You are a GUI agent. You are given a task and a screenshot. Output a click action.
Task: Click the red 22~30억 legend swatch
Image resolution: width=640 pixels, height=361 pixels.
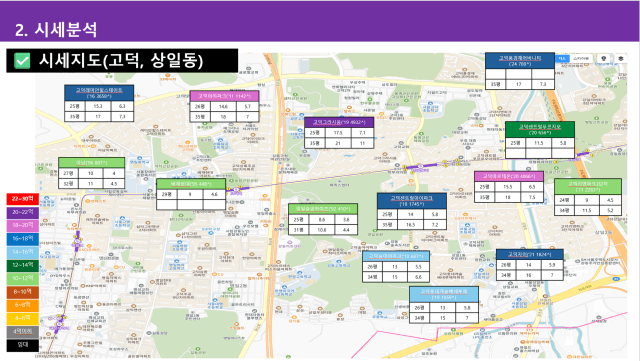click(22, 199)
